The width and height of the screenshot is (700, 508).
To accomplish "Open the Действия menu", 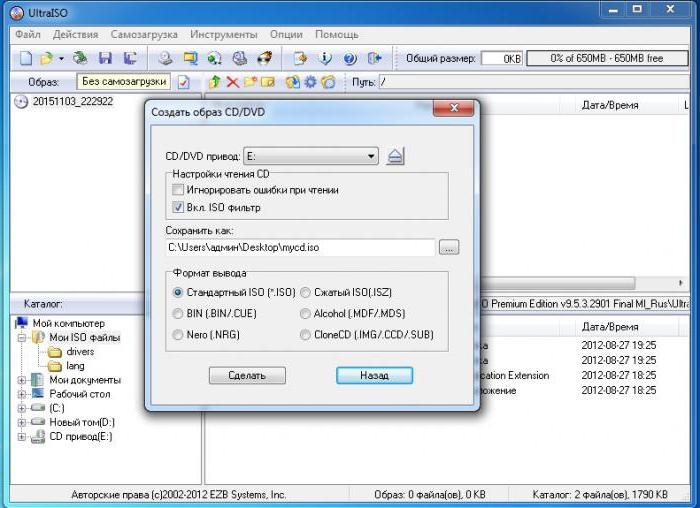I will pyautogui.click(x=75, y=34).
